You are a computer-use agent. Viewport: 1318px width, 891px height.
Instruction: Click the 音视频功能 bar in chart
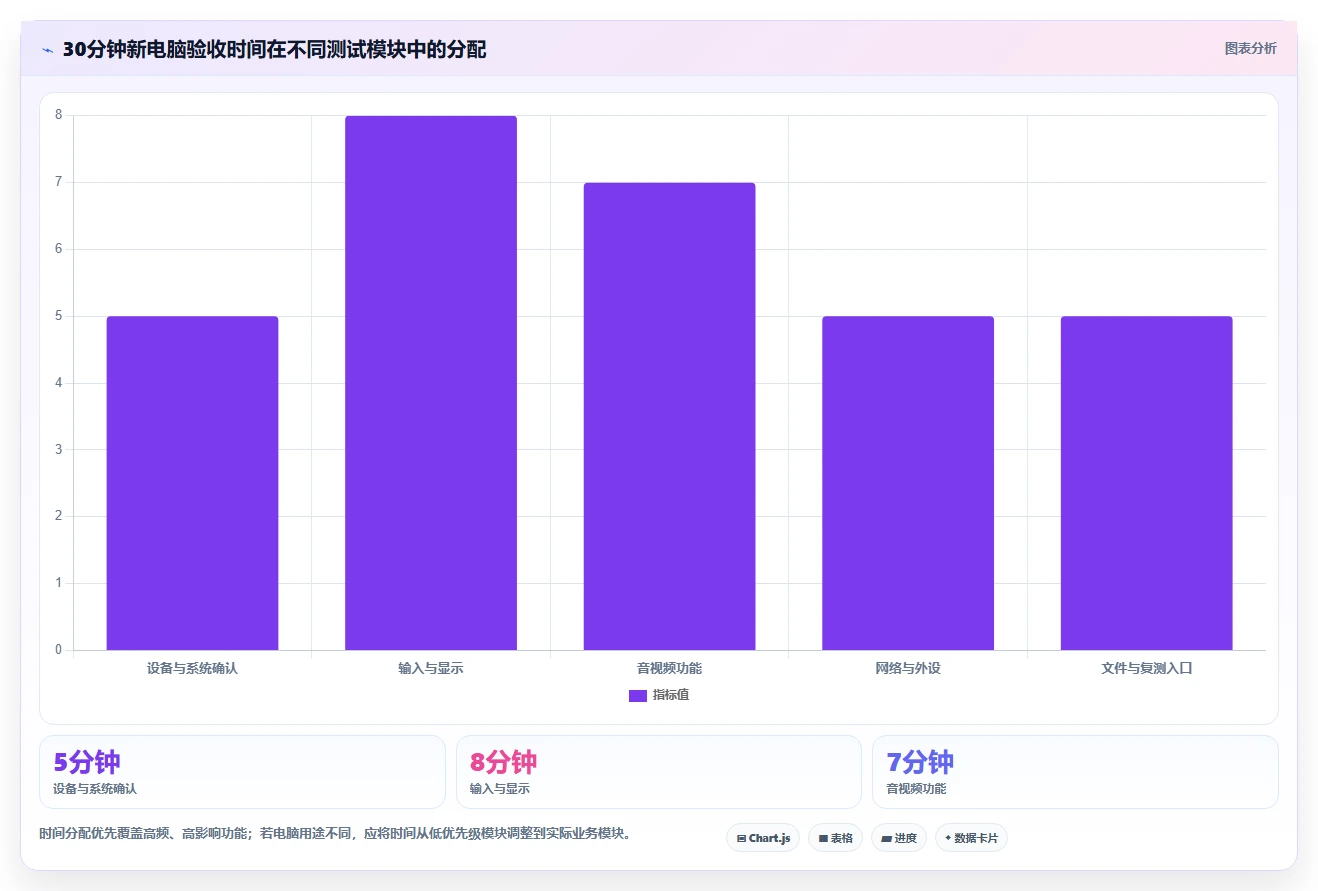pyautogui.click(x=669, y=416)
